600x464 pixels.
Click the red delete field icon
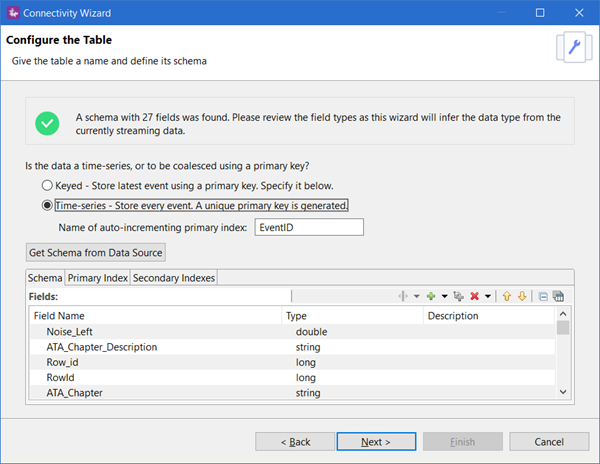475,296
